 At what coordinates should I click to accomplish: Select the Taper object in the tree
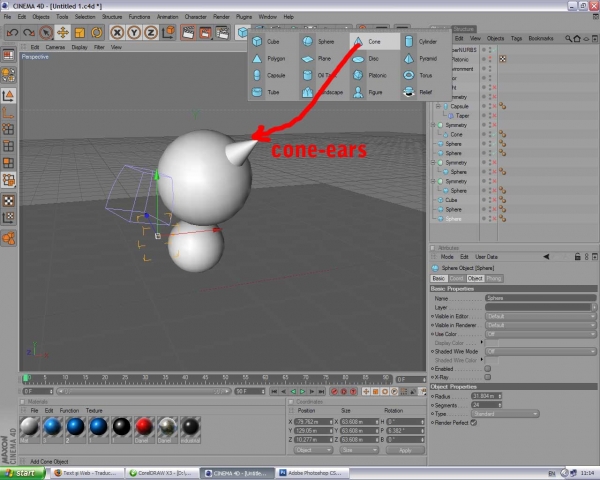(x=462, y=116)
